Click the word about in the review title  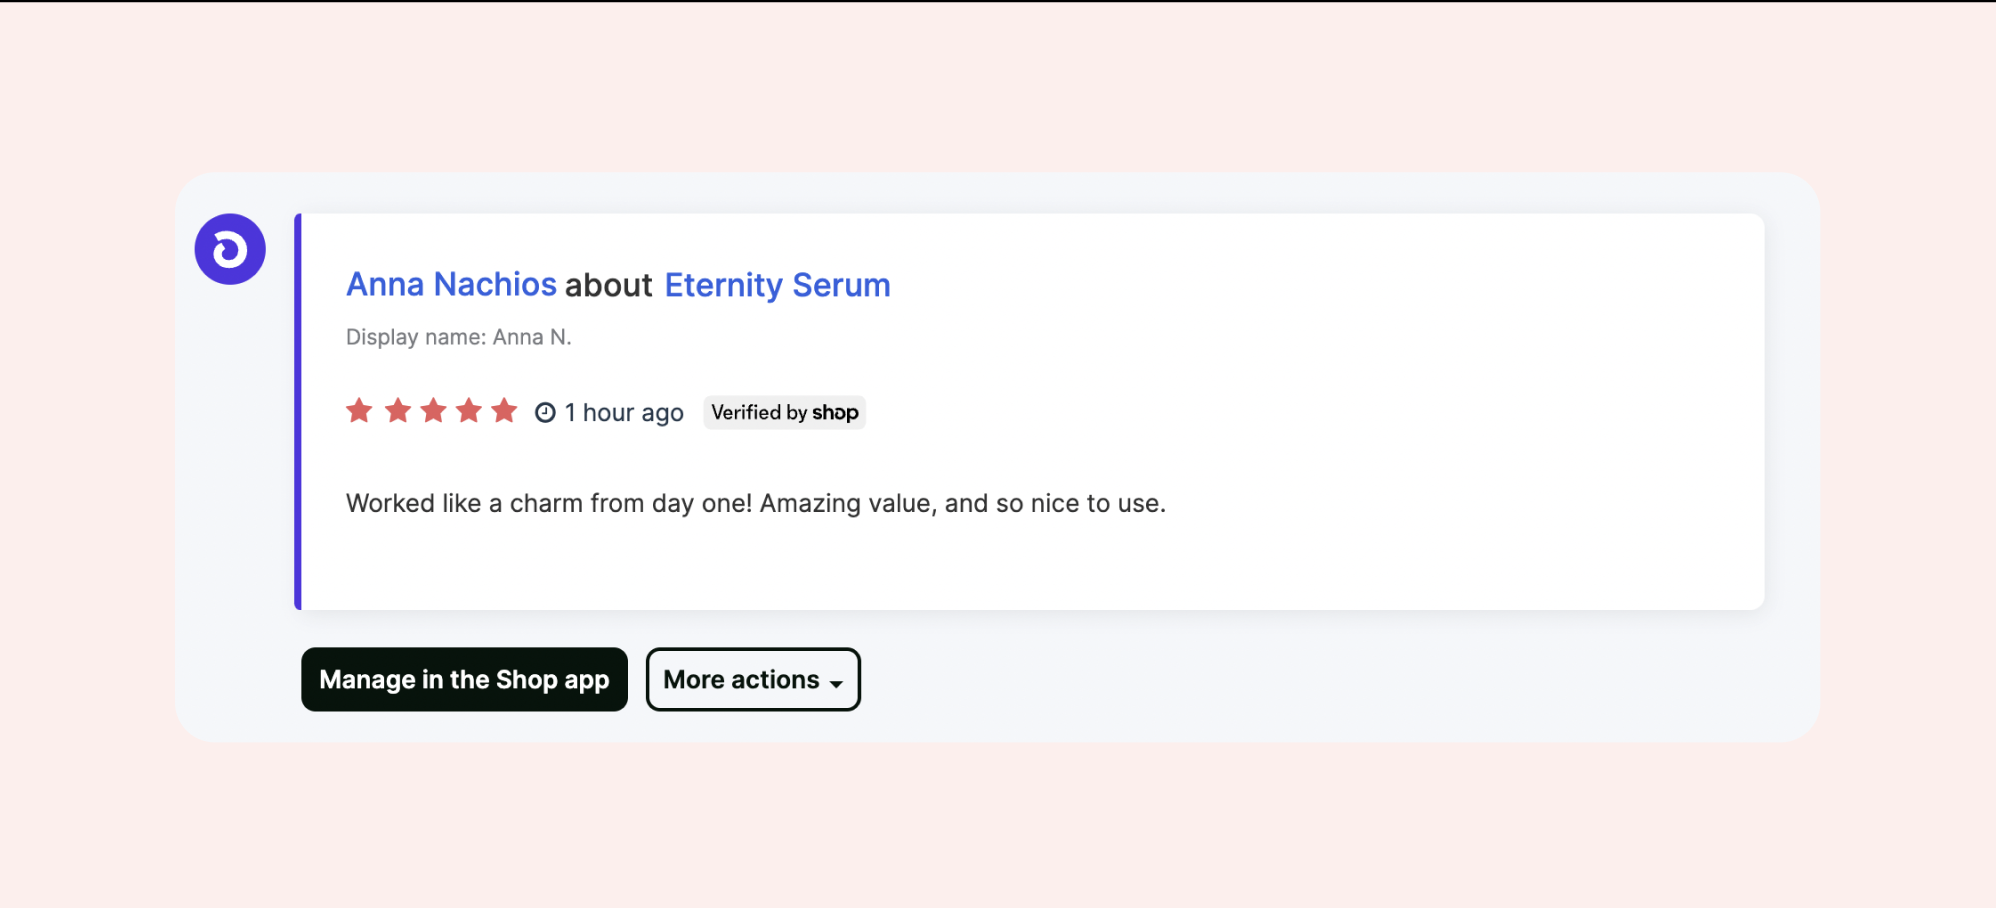tap(608, 285)
